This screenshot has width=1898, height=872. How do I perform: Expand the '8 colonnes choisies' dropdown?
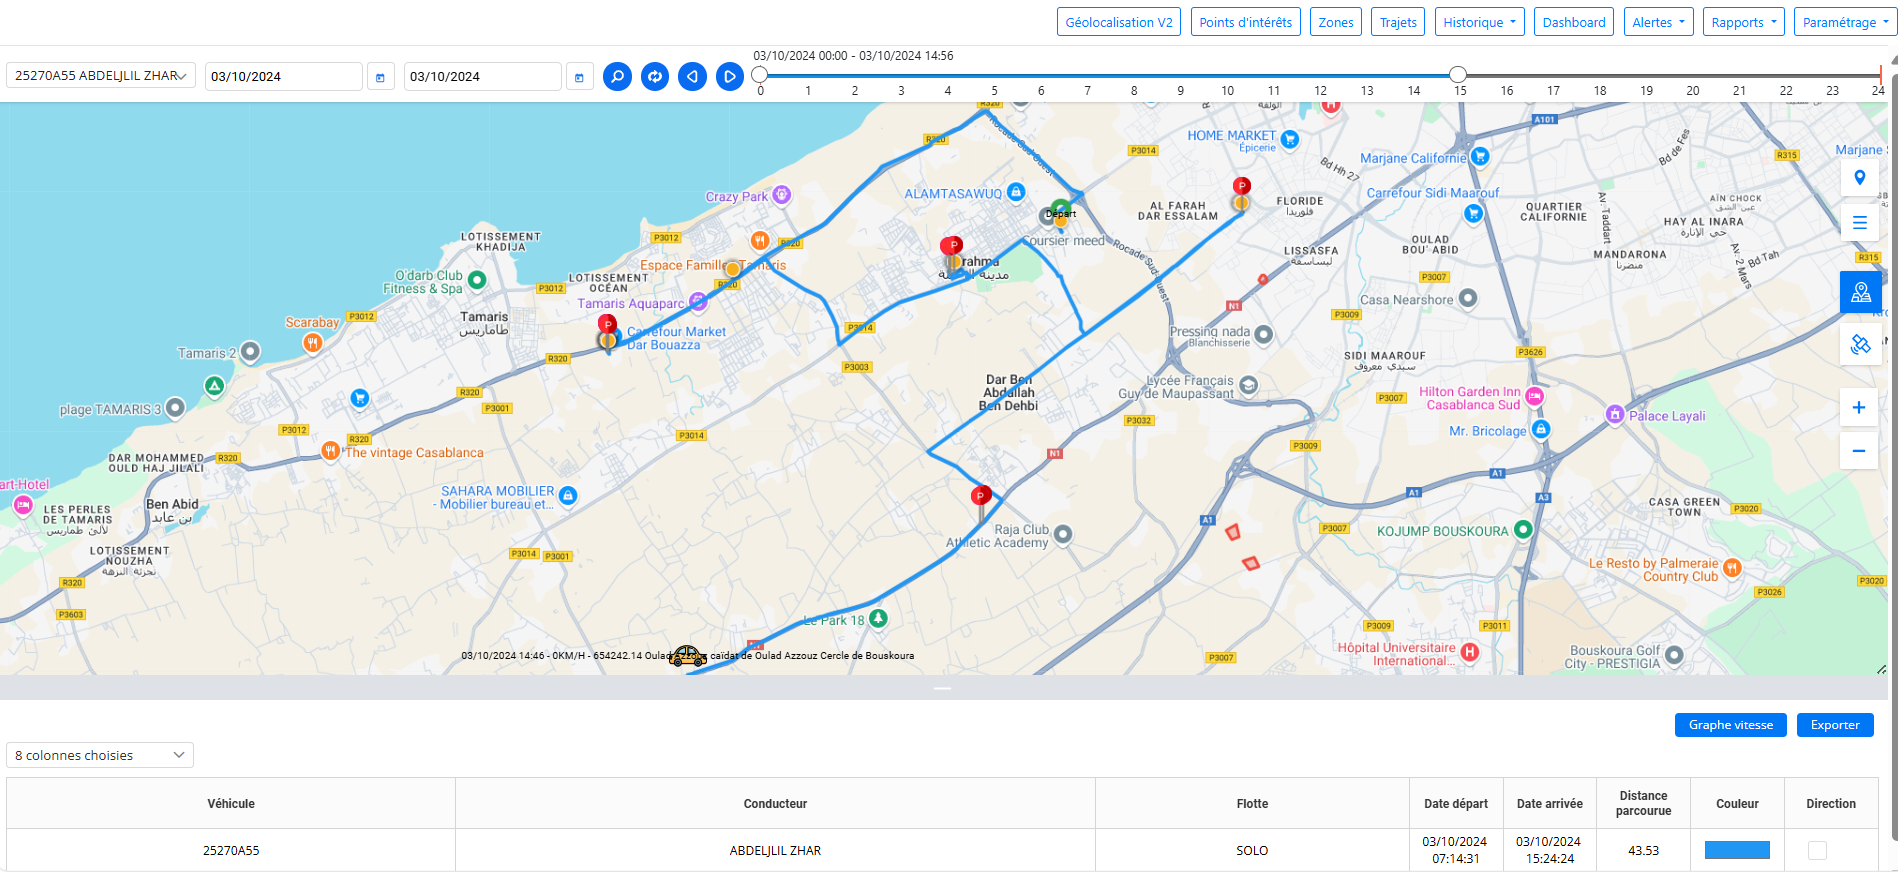(x=100, y=755)
